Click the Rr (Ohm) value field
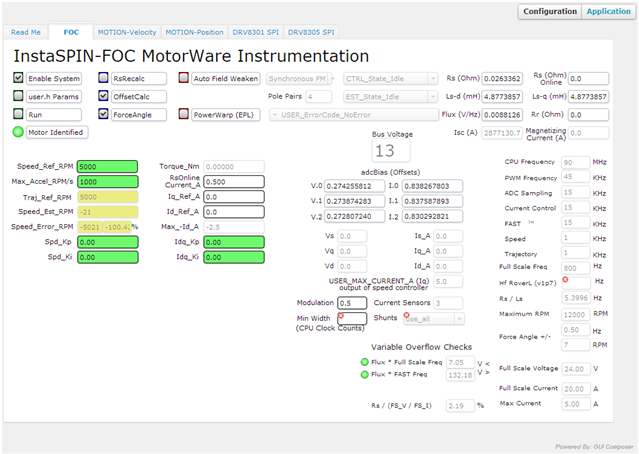Viewport: 639px width, 454px height. click(588, 115)
